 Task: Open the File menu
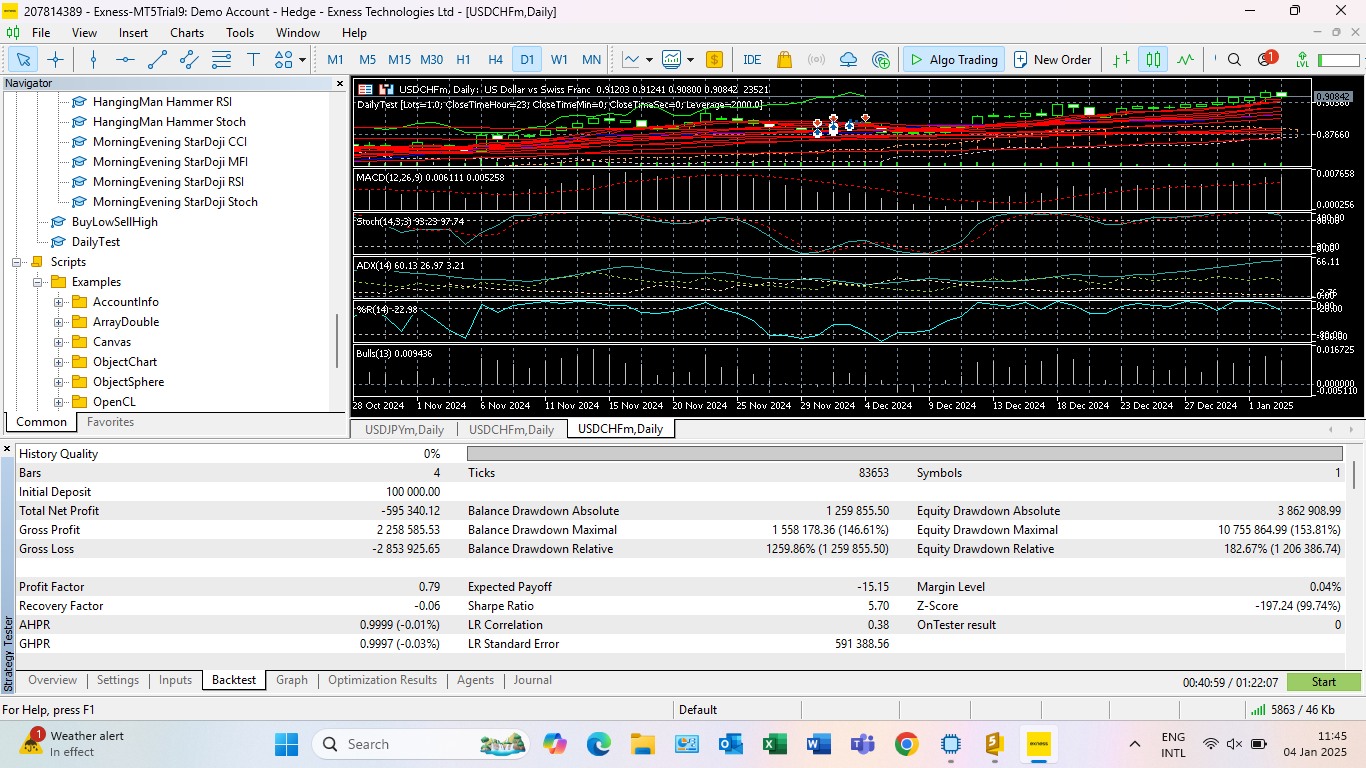[x=41, y=33]
